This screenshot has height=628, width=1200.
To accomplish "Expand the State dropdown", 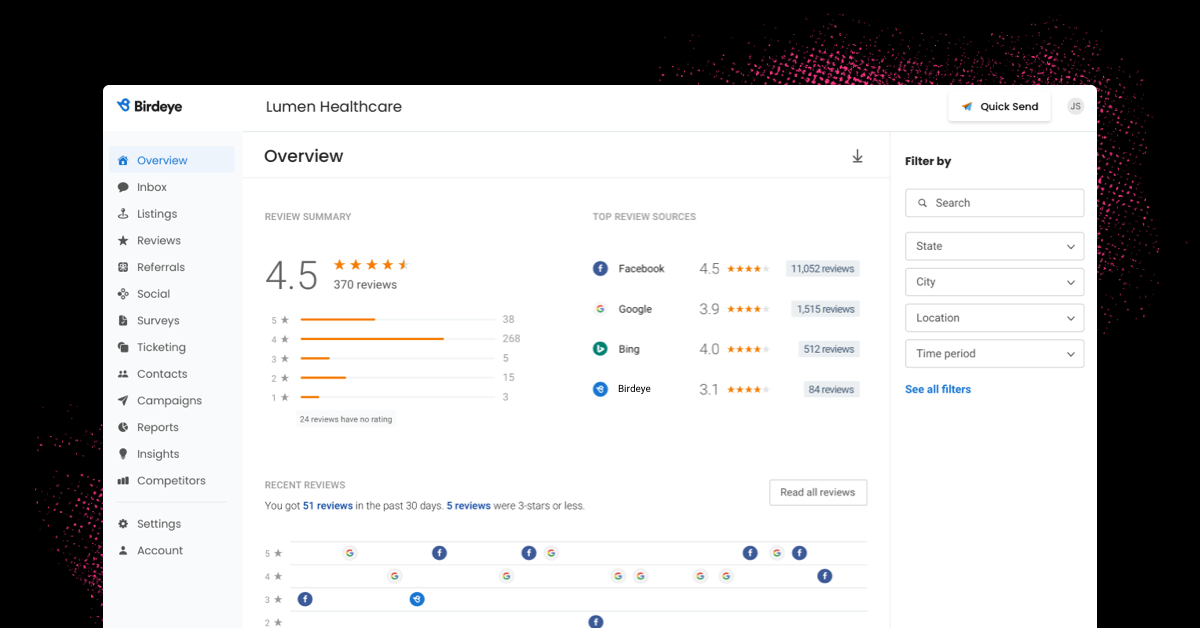I will point(994,246).
